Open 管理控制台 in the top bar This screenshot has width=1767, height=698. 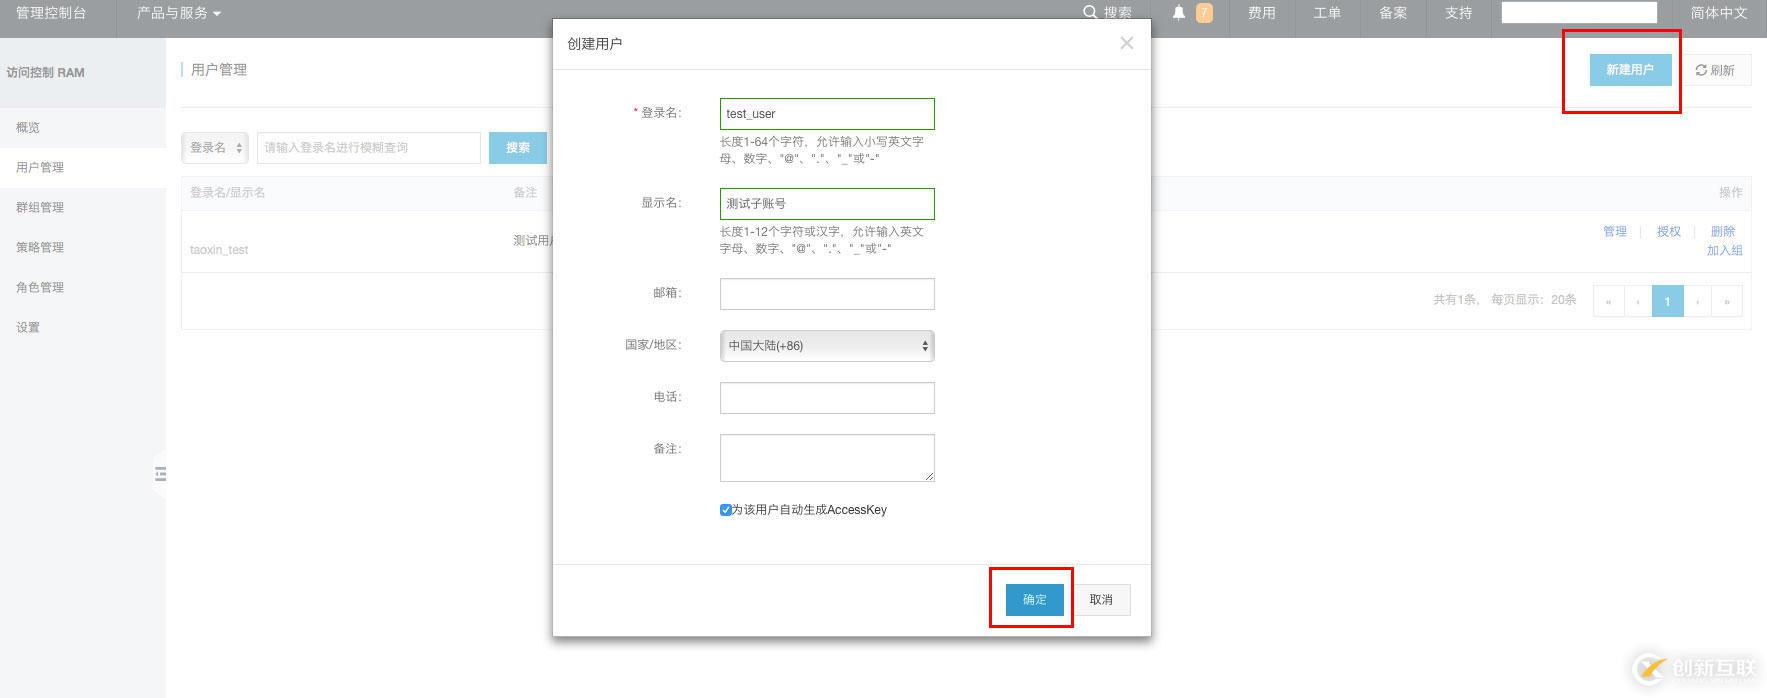tap(51, 13)
